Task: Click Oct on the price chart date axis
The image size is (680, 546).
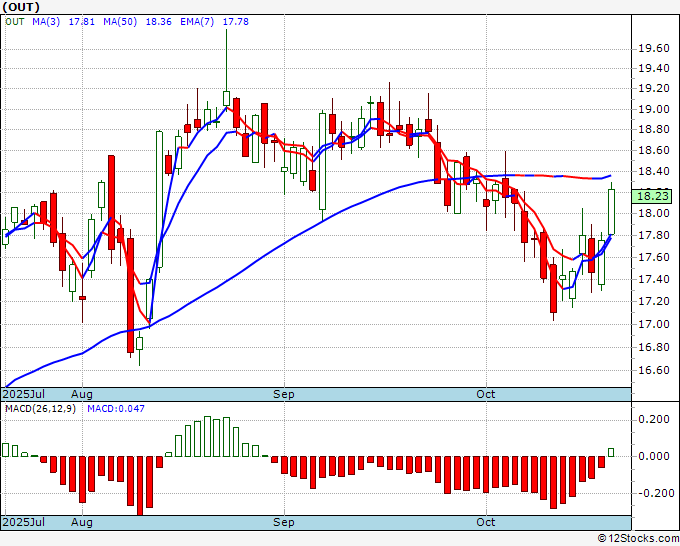Action: click(x=485, y=394)
